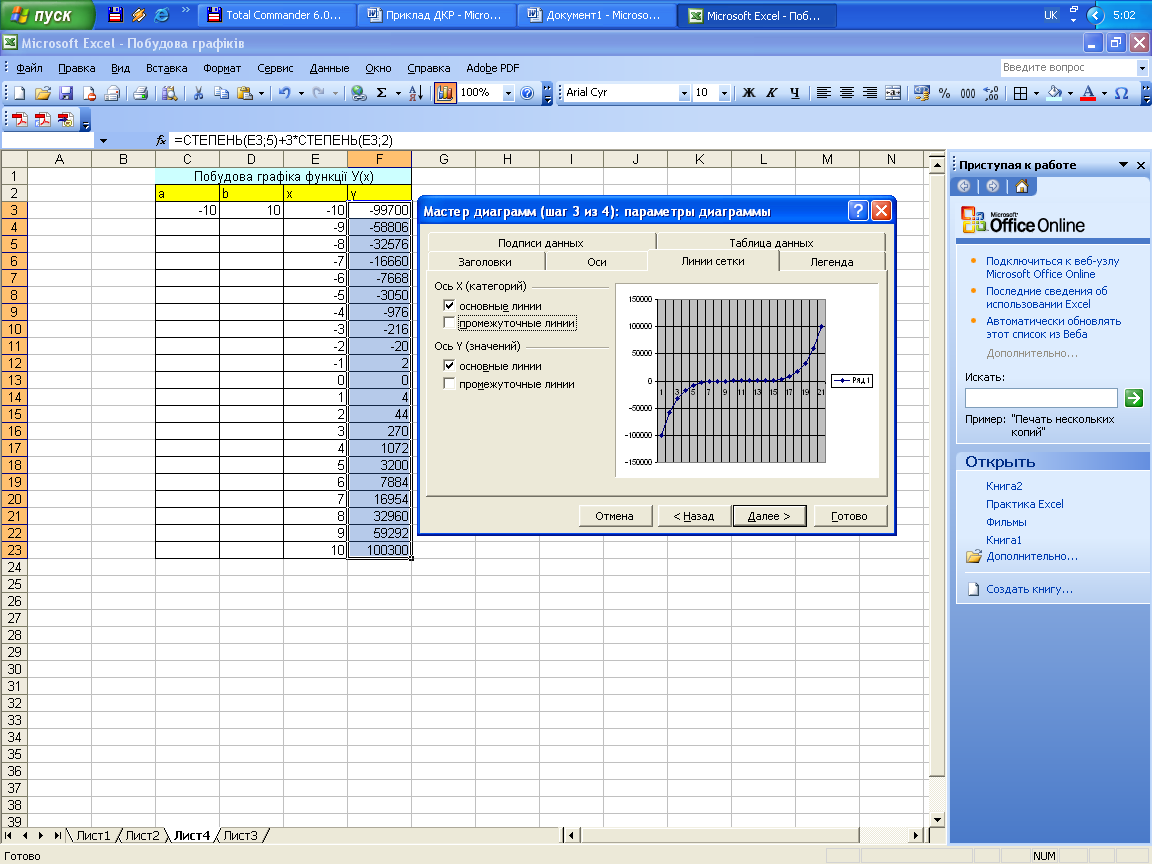1152x864 pixels.
Task: Click the Искать search input field
Action: pos(1041,398)
